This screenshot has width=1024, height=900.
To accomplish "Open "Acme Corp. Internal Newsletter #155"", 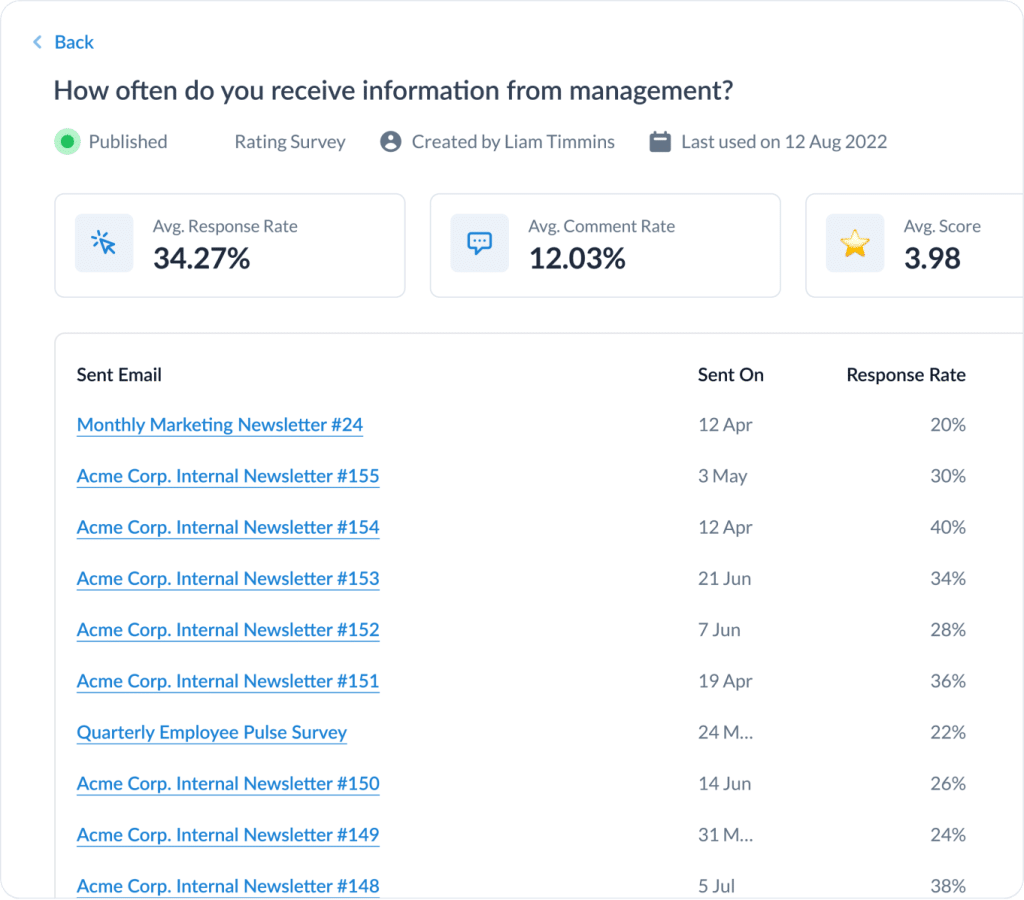I will [228, 476].
